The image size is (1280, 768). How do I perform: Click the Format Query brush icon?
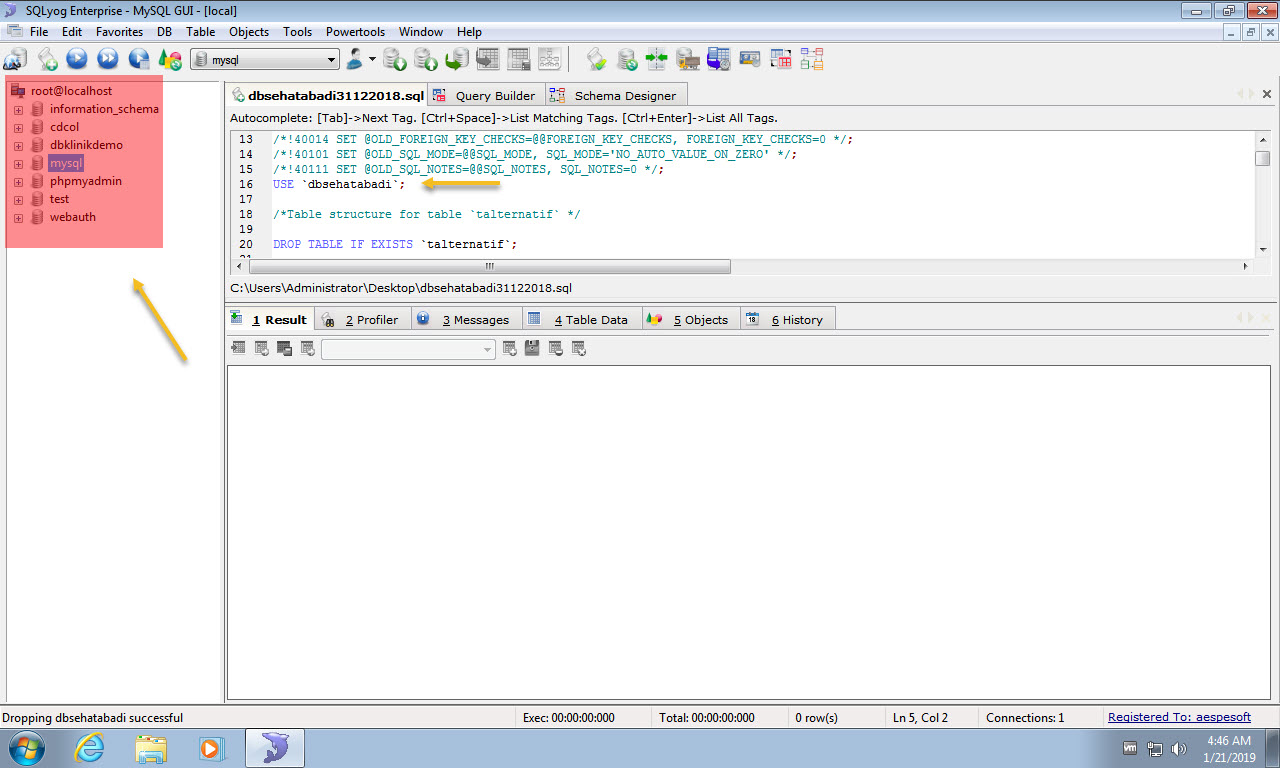(x=596, y=59)
